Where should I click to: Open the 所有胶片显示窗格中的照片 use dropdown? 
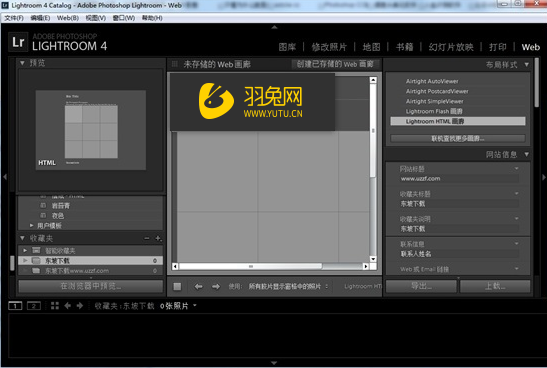coord(288,286)
